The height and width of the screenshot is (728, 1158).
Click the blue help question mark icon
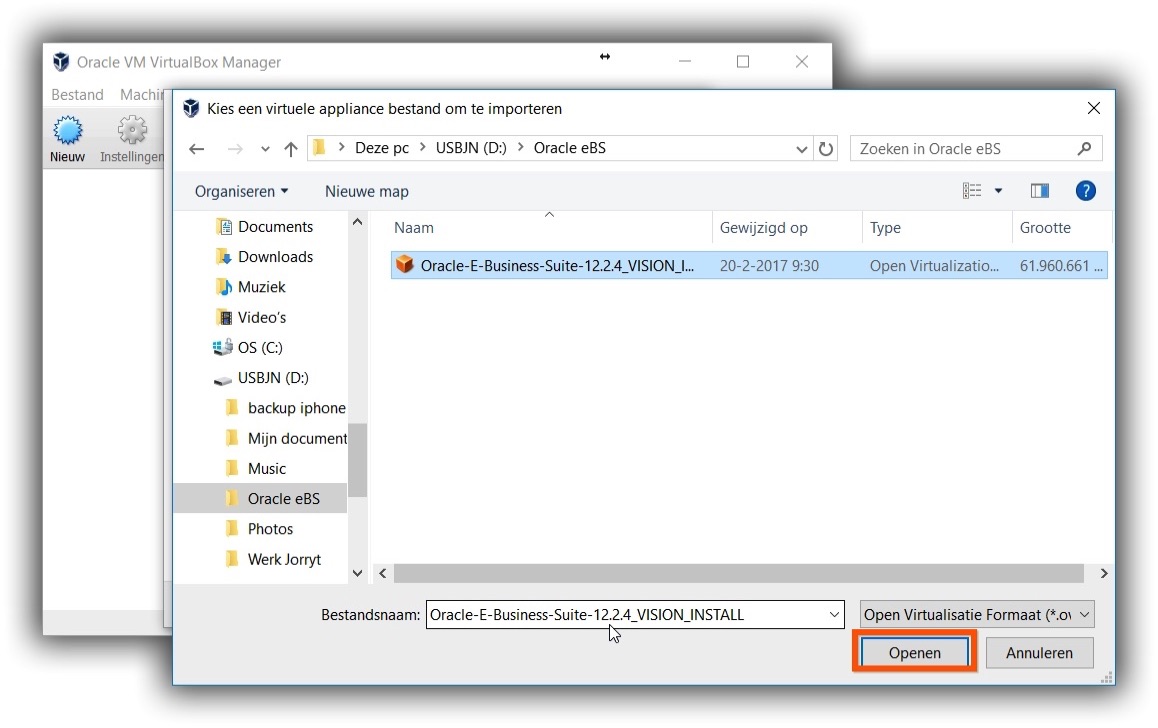(x=1086, y=191)
